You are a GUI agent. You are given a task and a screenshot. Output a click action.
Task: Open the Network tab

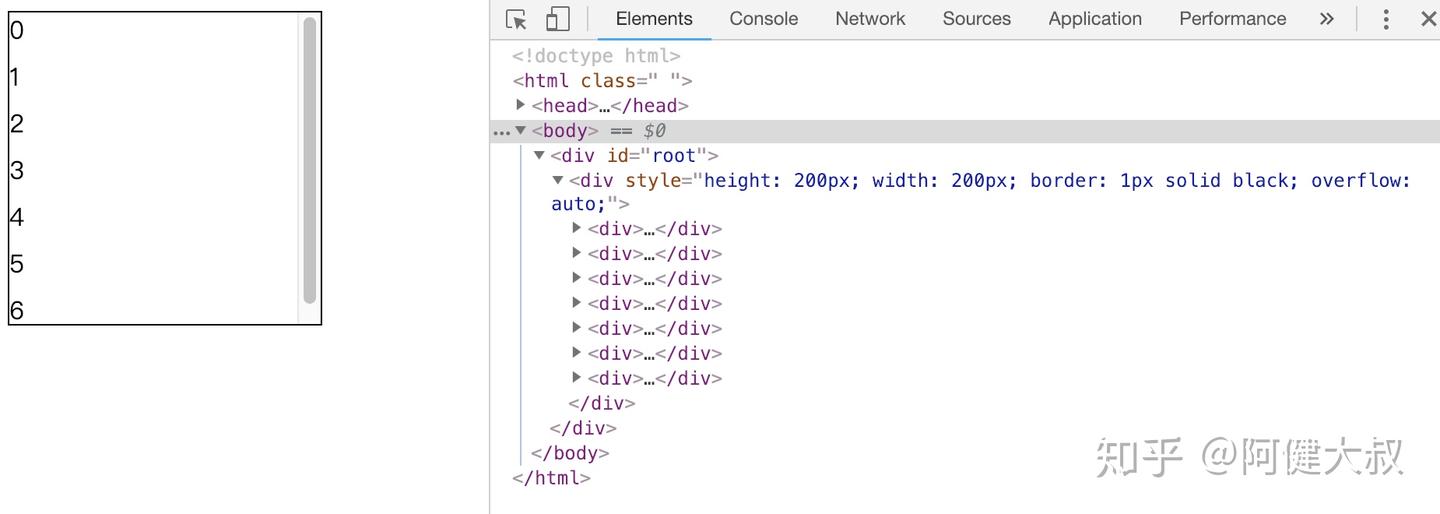tap(870, 19)
